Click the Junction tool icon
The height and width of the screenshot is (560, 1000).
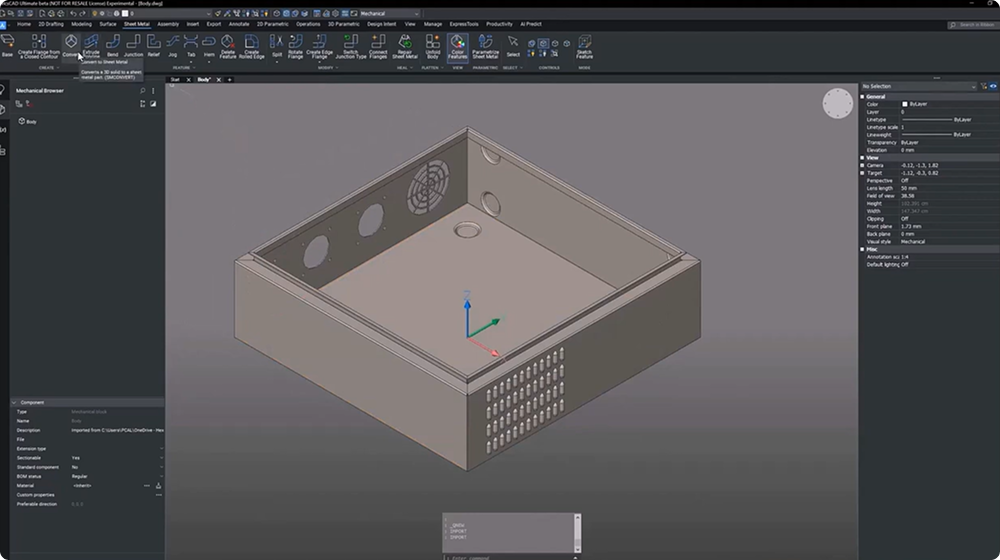[x=133, y=47]
